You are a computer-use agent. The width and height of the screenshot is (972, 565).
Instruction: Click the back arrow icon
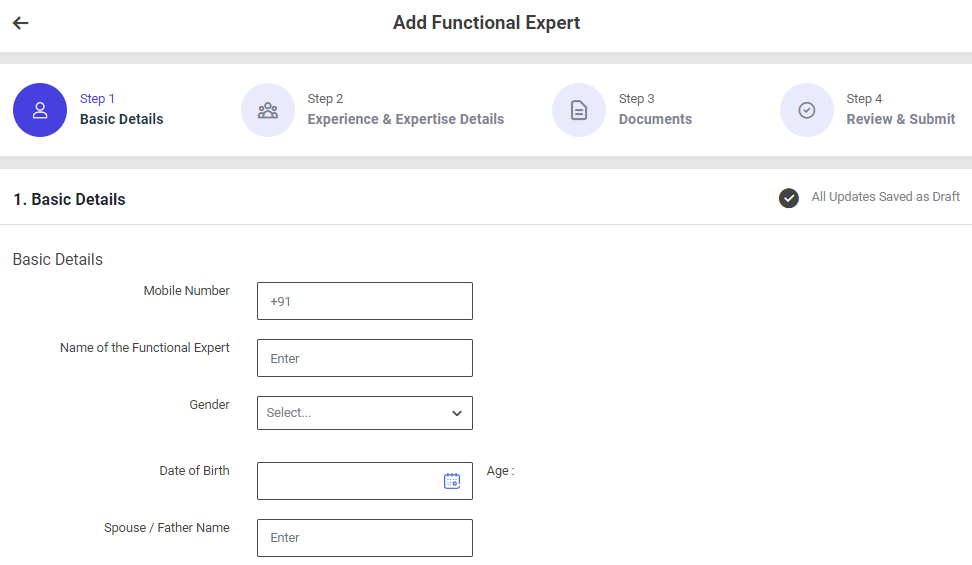pyautogui.click(x=21, y=23)
